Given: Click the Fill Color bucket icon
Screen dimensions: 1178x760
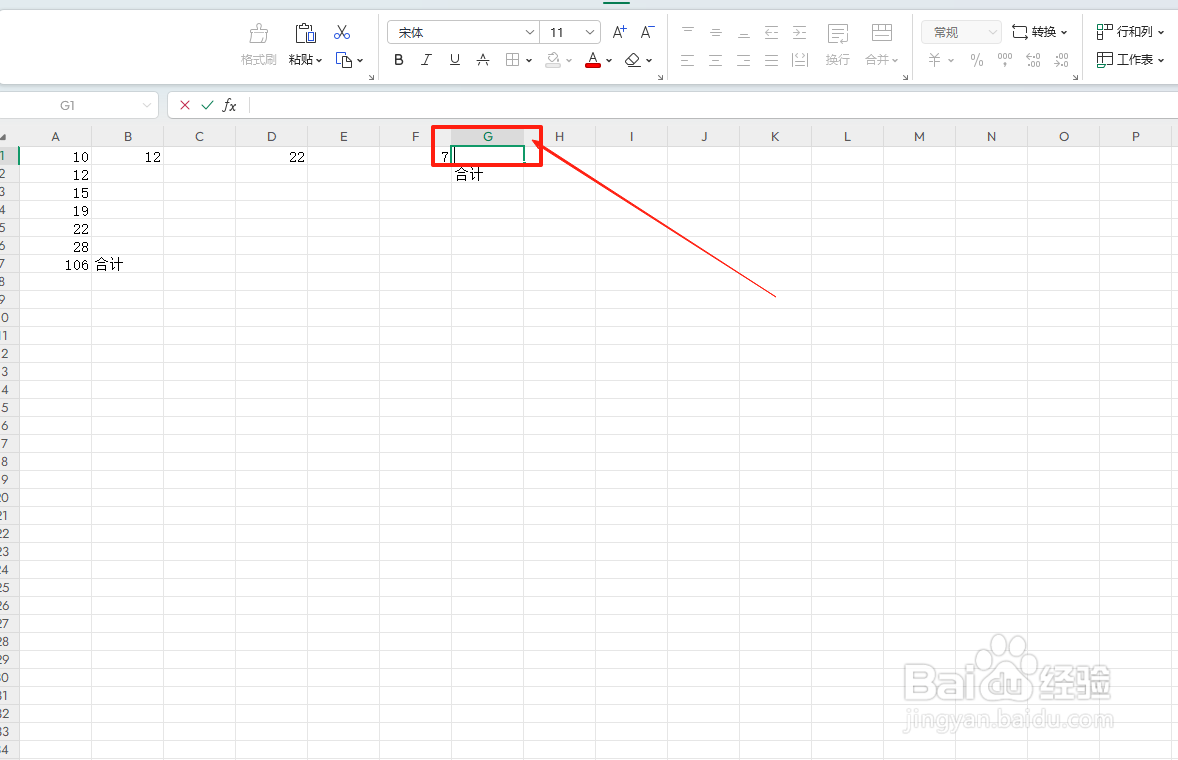Looking at the screenshot, I should click(553, 60).
